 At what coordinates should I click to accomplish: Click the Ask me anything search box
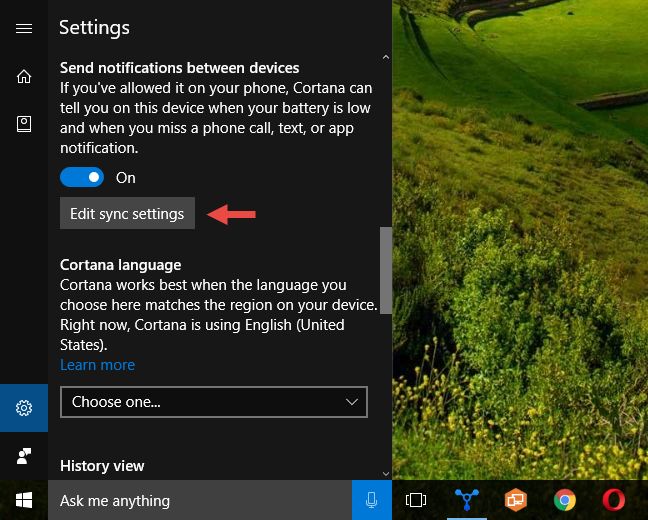(200, 500)
